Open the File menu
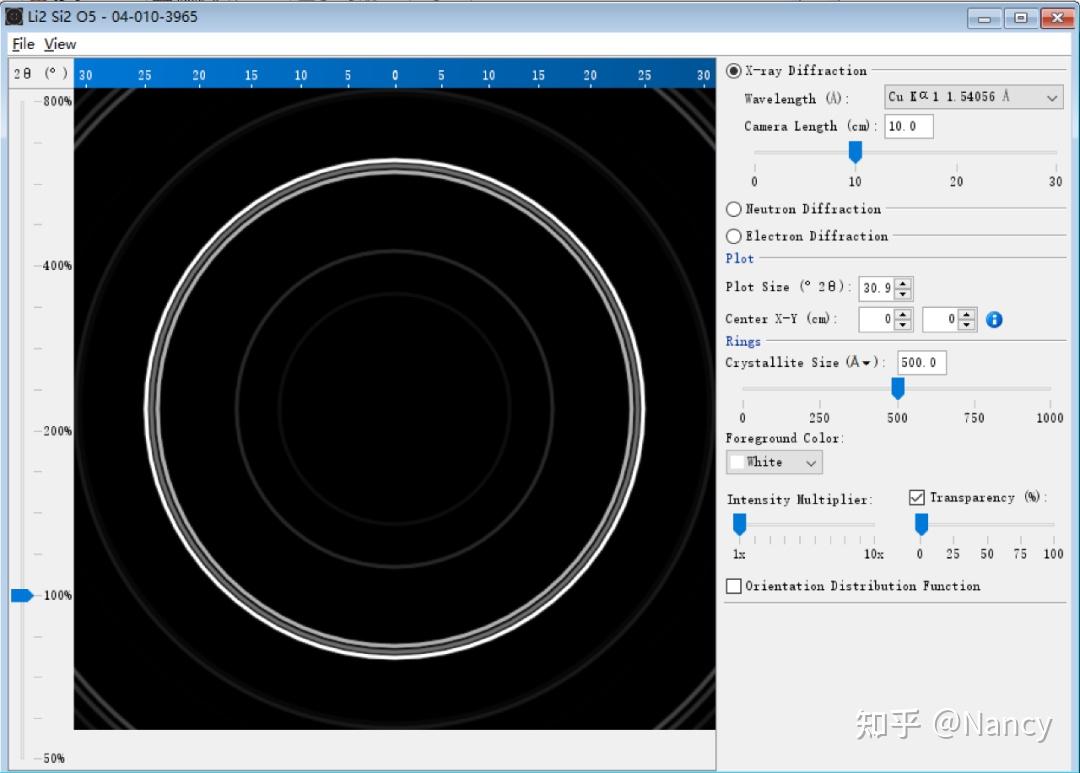The image size is (1080, 773). [23, 44]
